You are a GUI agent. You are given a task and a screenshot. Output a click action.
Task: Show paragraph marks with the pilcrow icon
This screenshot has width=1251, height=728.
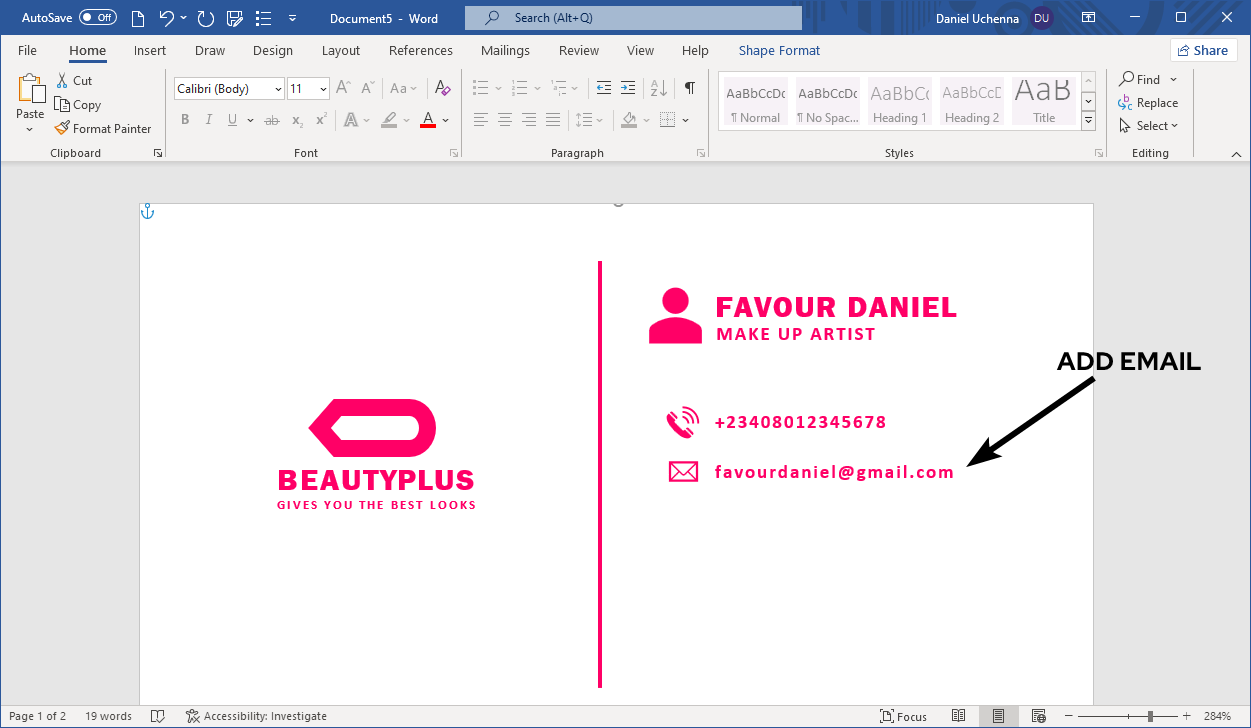click(688, 89)
